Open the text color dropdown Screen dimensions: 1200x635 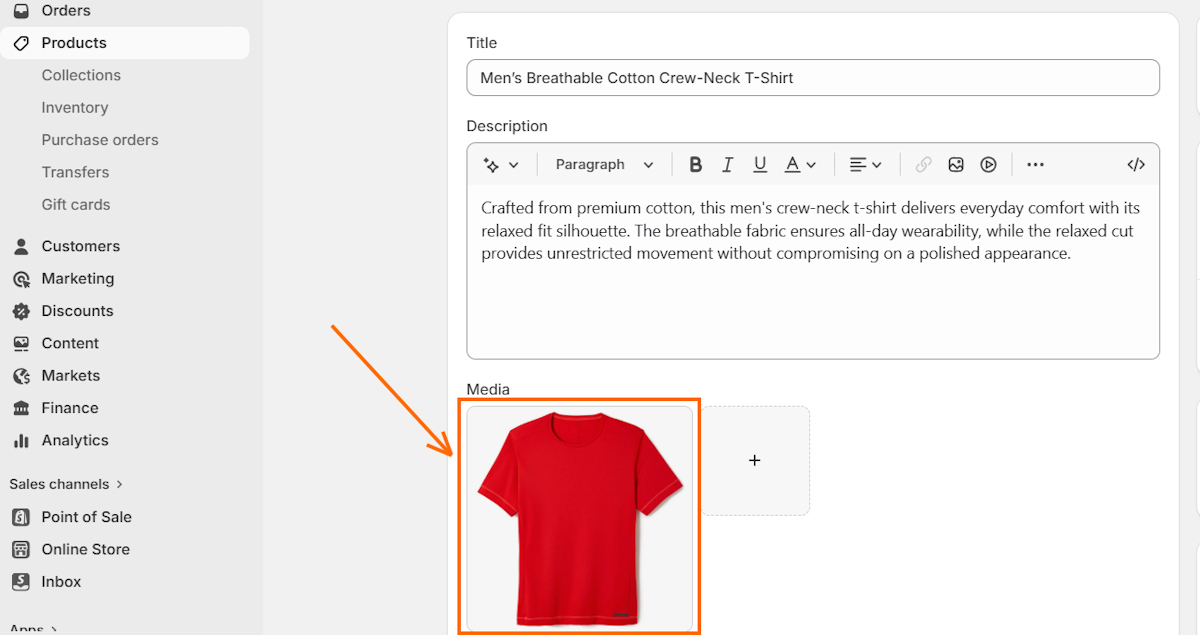[x=798, y=164]
